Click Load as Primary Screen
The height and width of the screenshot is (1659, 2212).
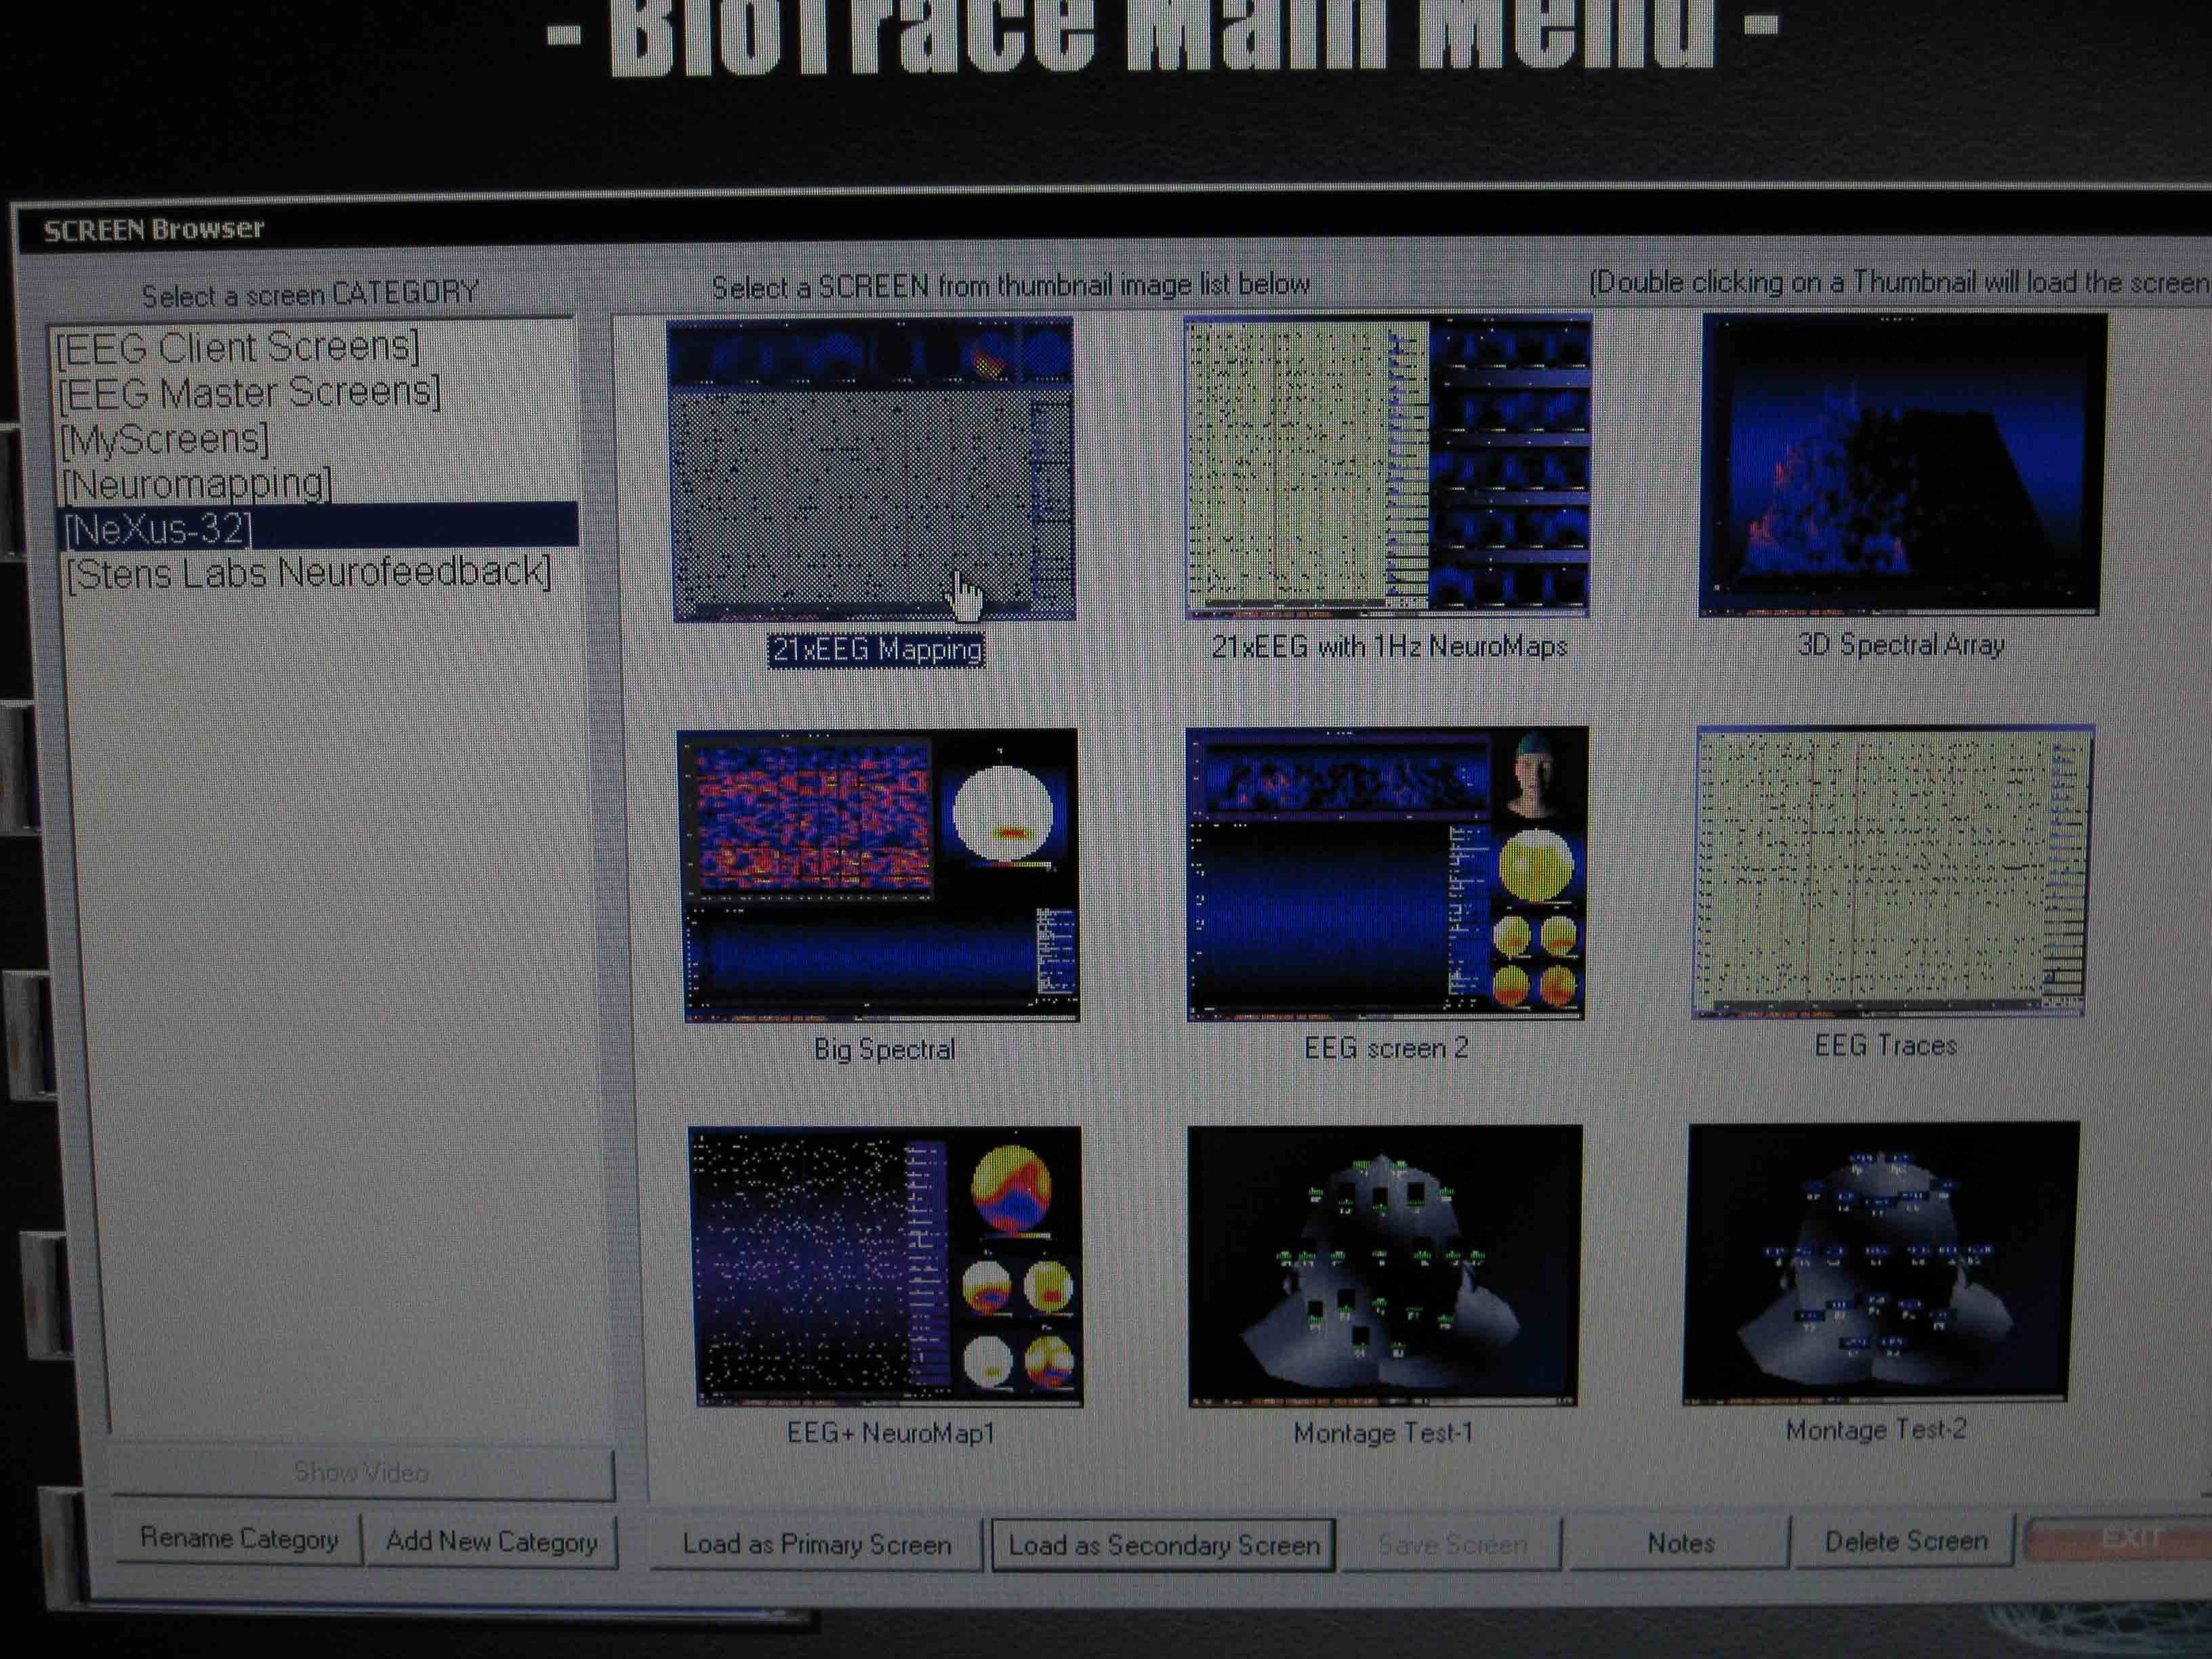click(x=816, y=1545)
